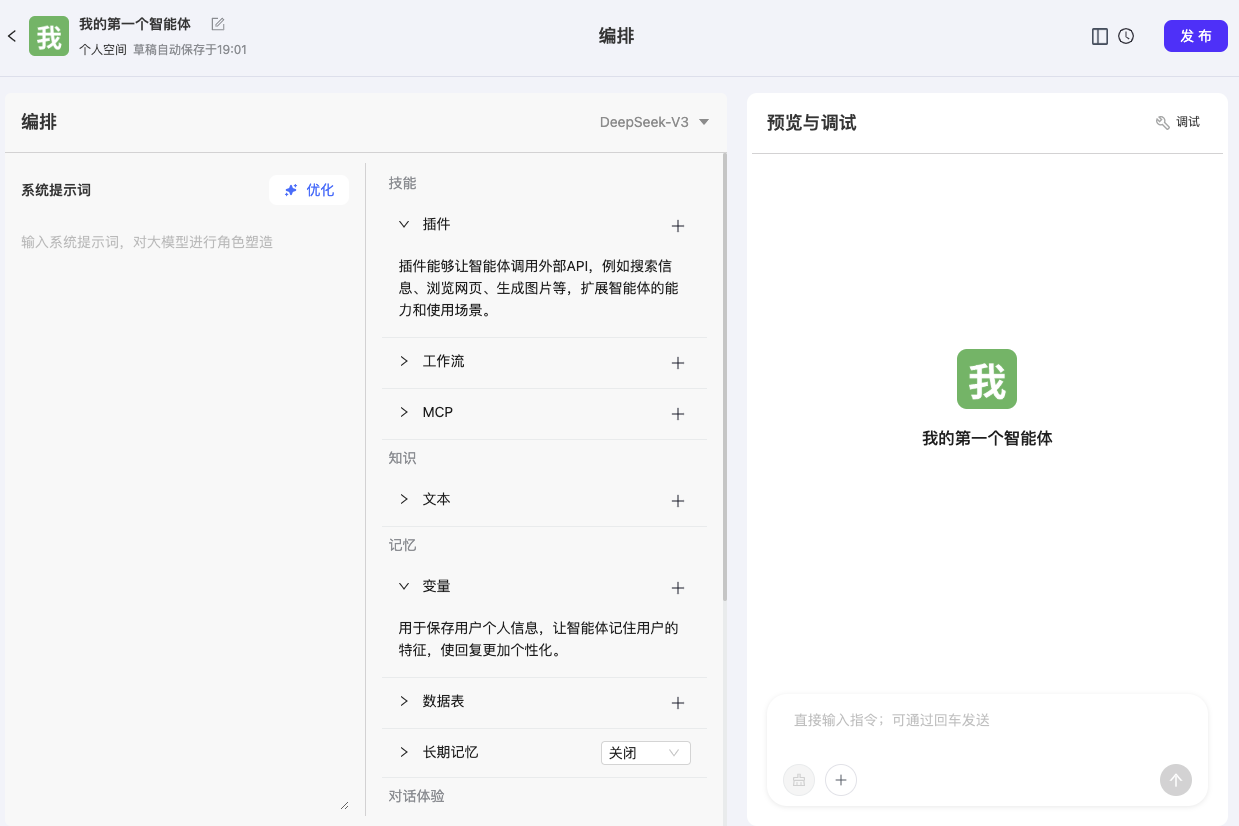Viewport: 1239px width, 826px height.
Task: Add a plugin with the plus icon
Action: [x=677, y=226]
